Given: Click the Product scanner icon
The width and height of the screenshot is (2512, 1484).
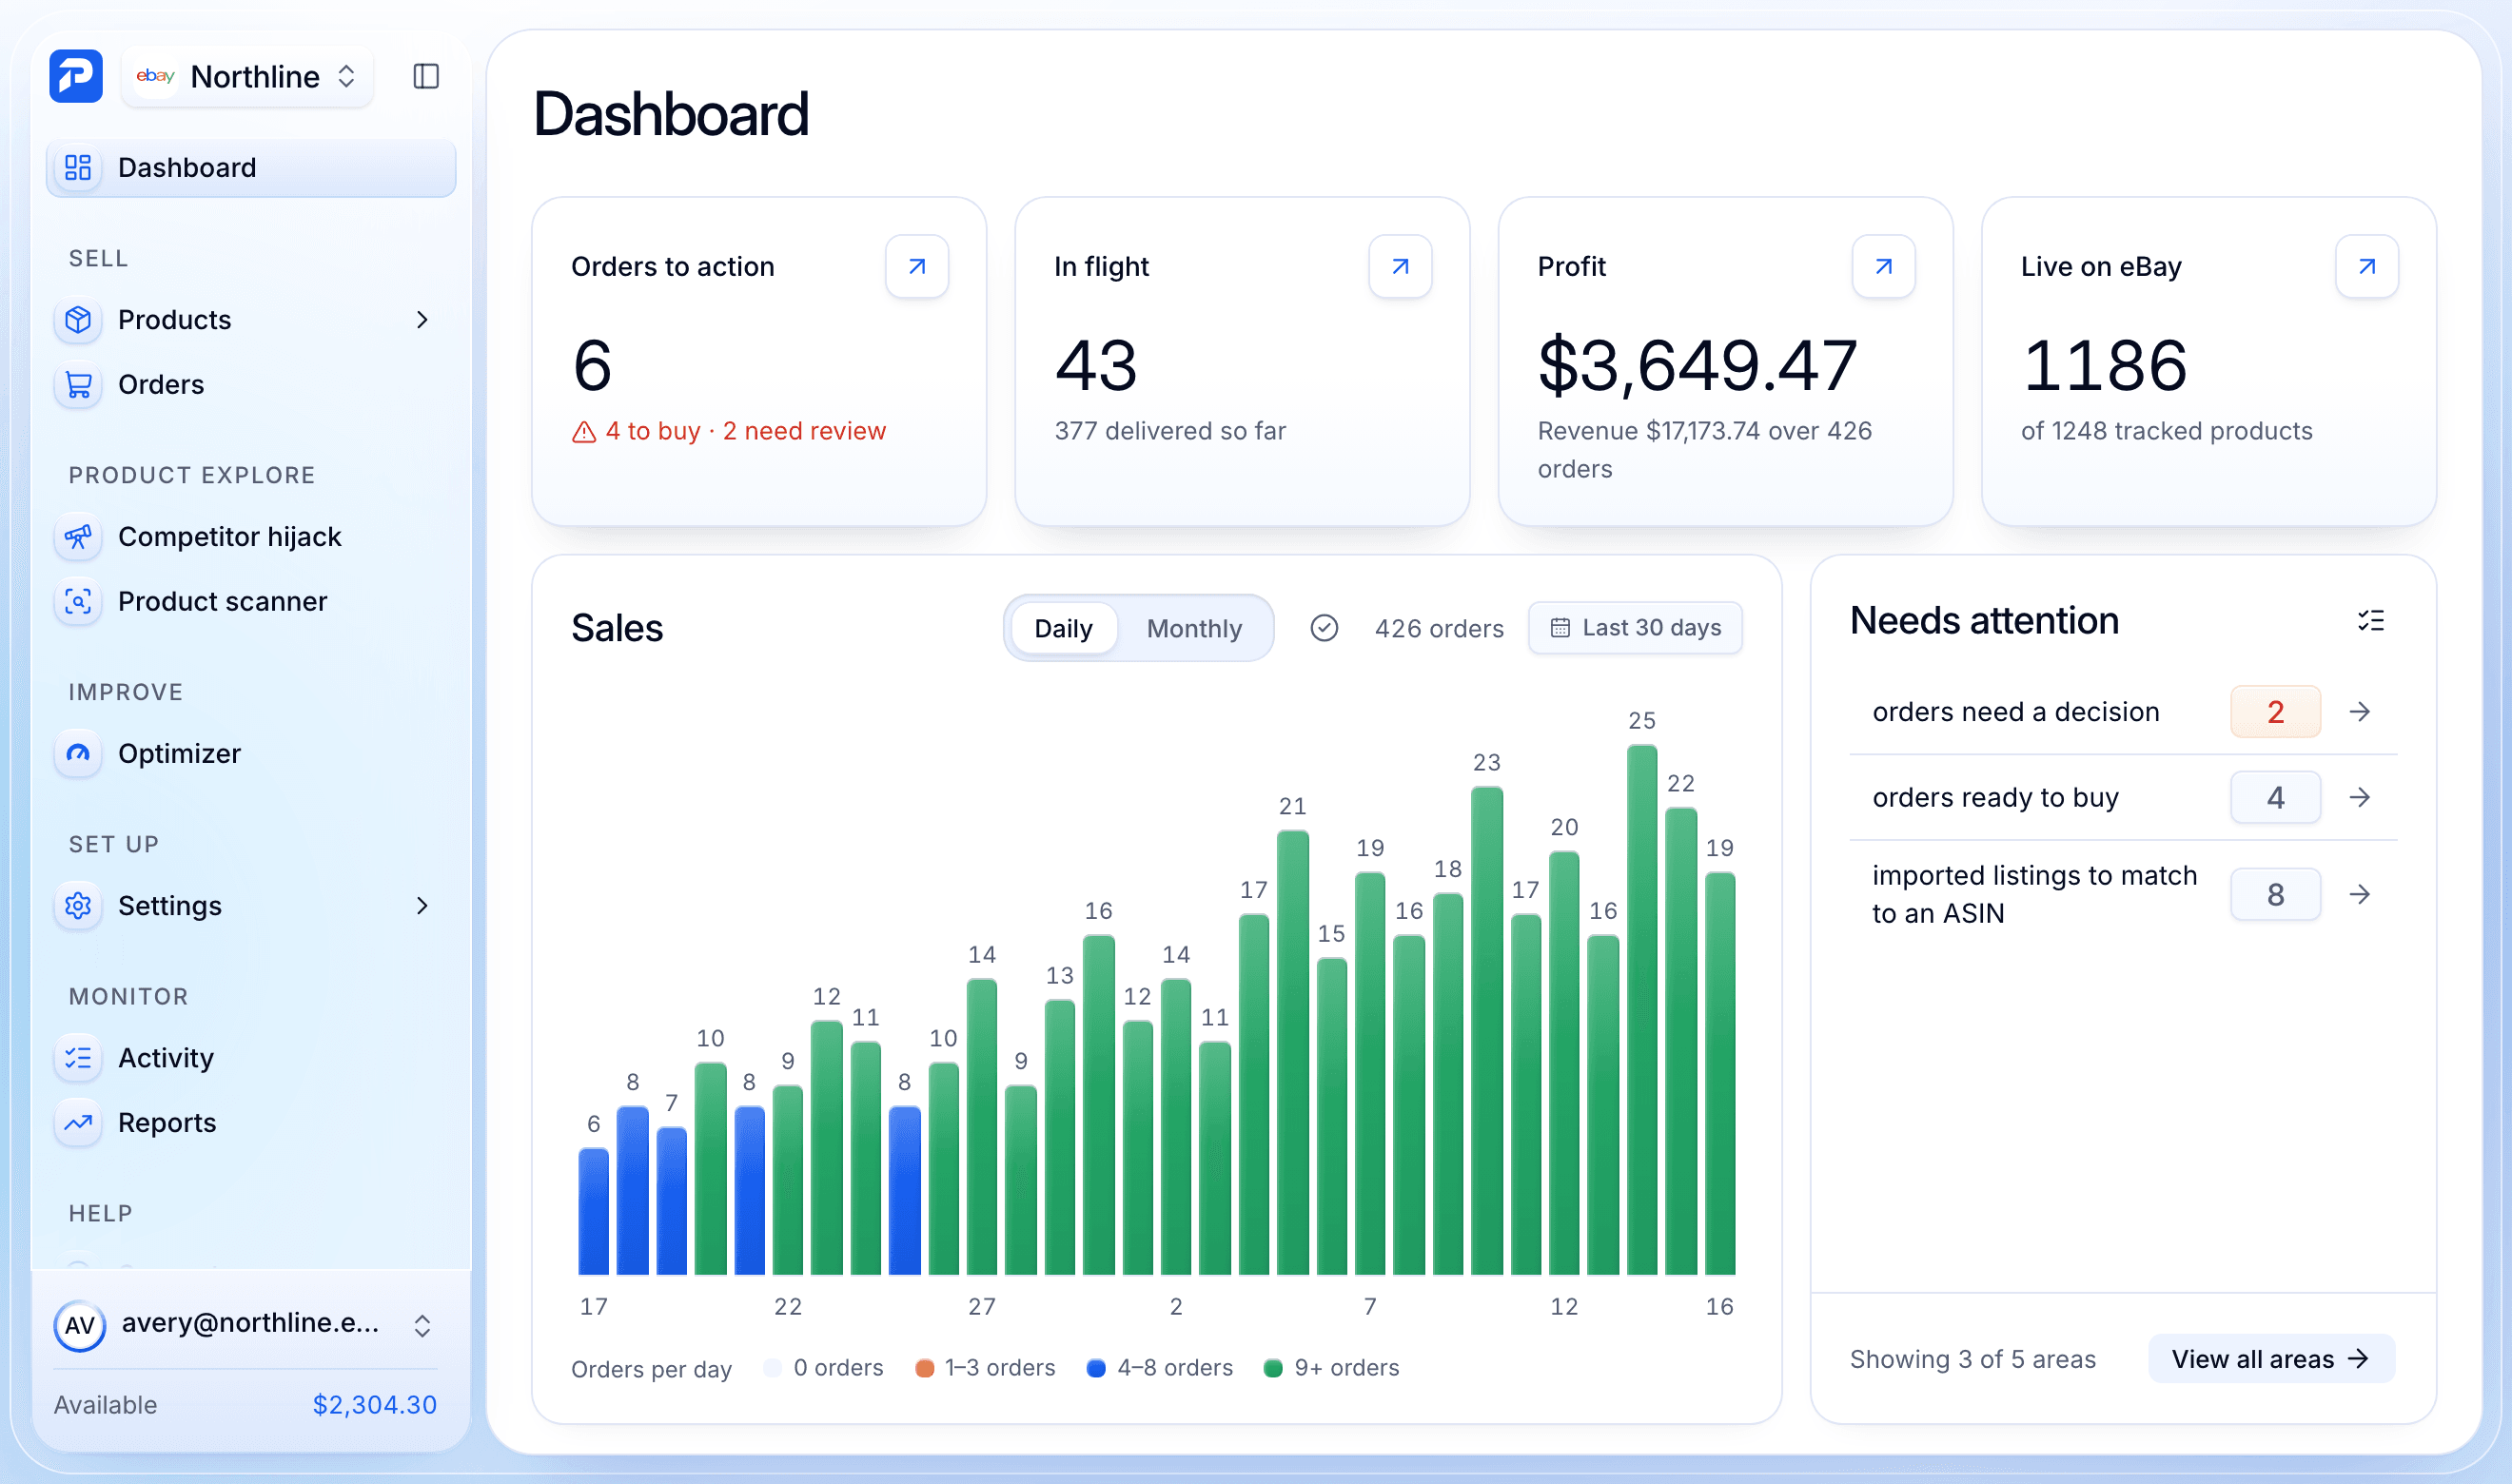Looking at the screenshot, I should [x=78, y=601].
